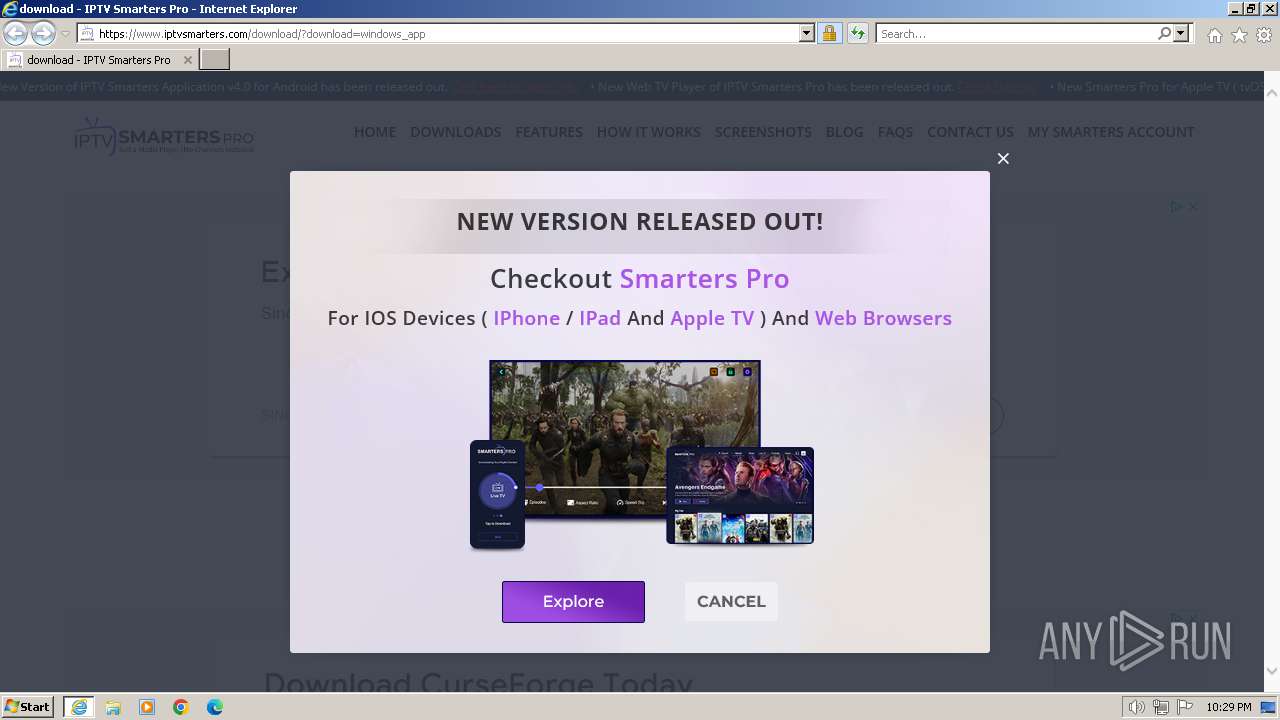1280x720 pixels.
Task: Open the FAQS menu link
Action: (895, 132)
